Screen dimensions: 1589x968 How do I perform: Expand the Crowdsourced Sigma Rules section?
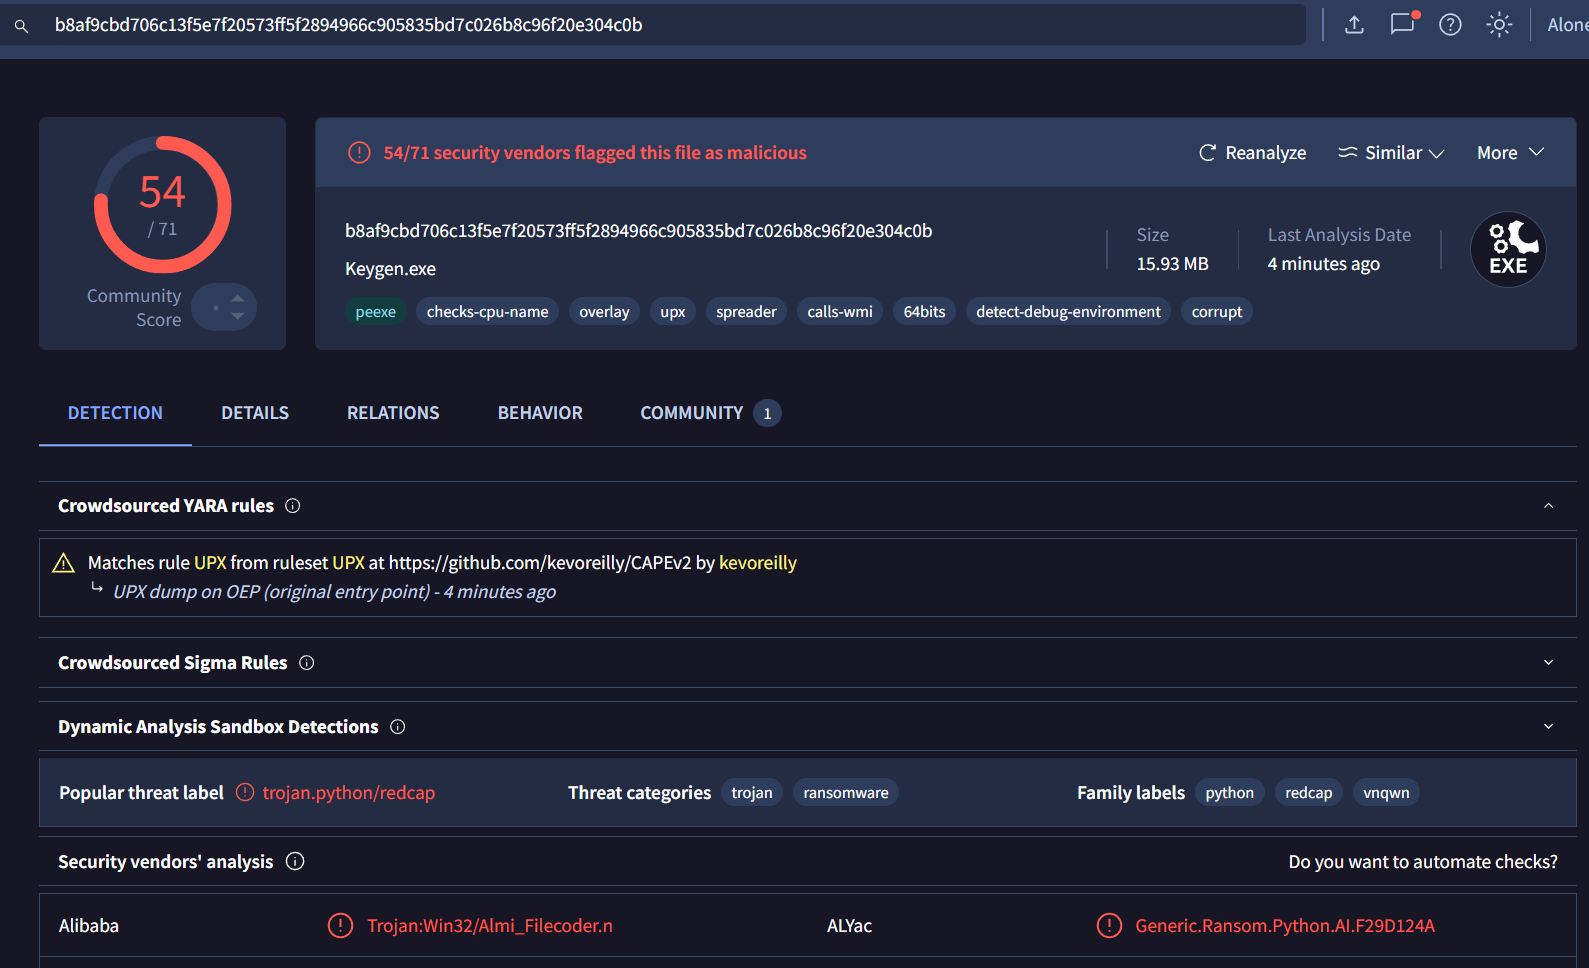[1548, 663]
